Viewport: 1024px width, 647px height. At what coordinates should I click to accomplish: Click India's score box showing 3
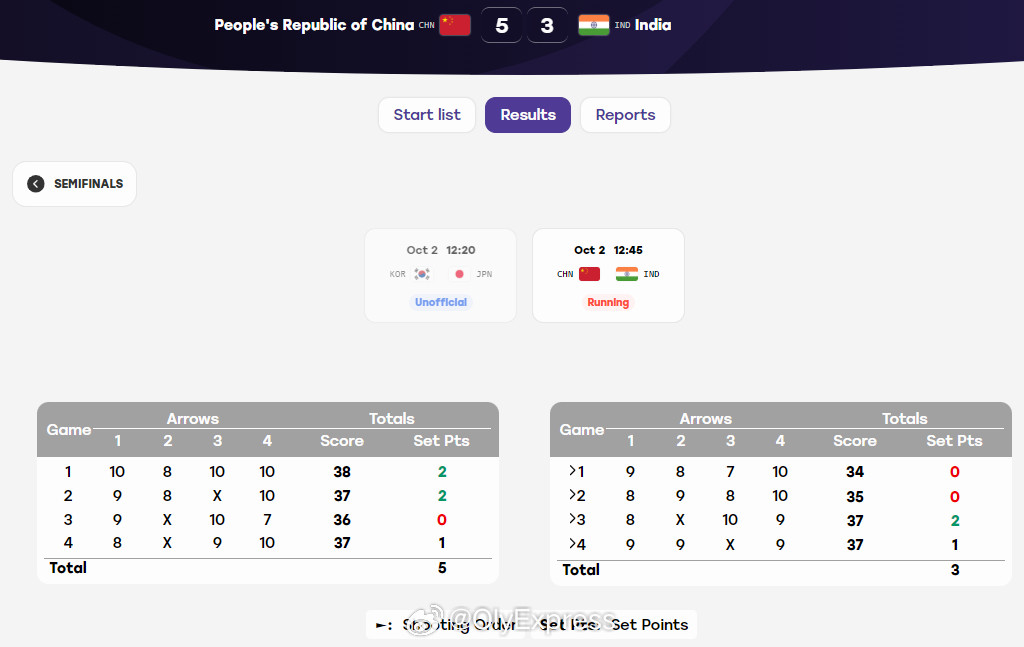click(x=547, y=25)
